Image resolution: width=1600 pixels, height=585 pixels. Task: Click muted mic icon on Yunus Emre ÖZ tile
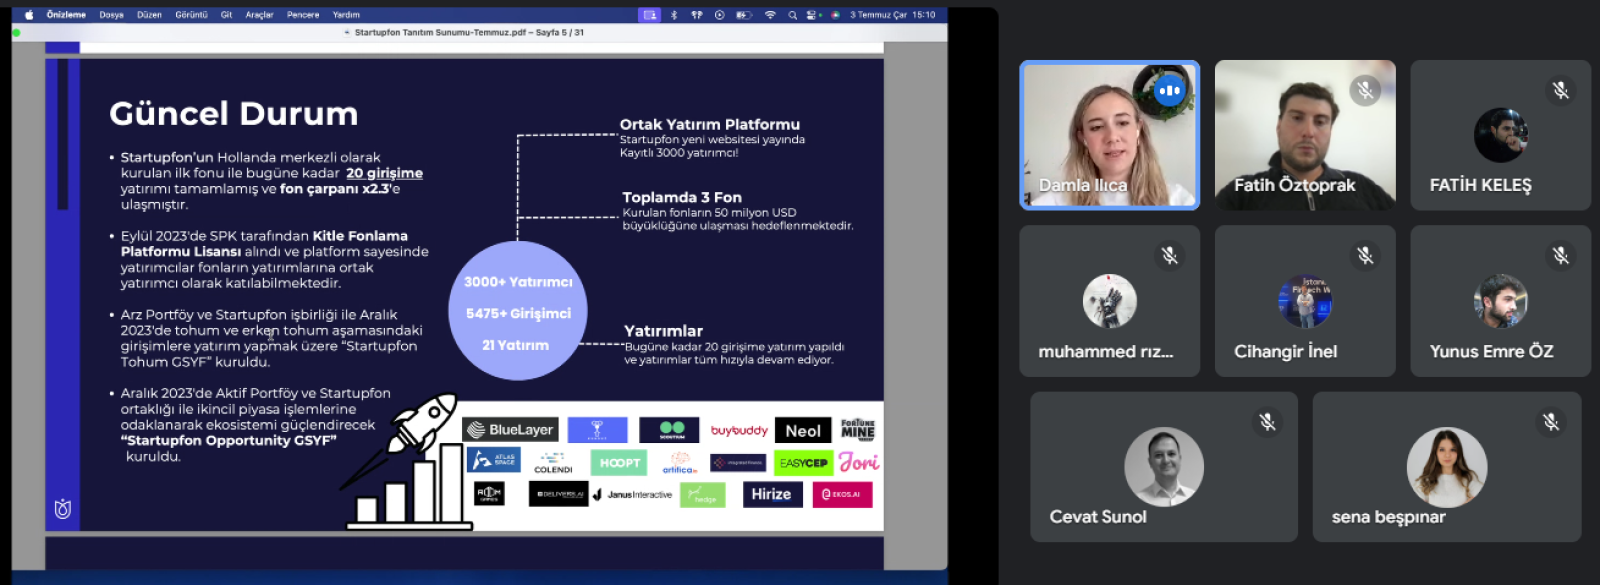[1560, 256]
